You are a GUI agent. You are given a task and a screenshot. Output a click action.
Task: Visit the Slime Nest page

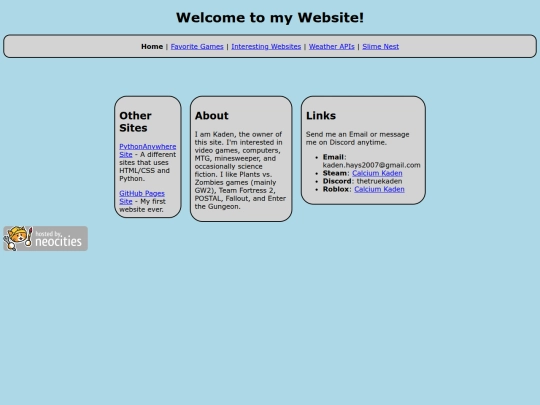click(x=381, y=46)
